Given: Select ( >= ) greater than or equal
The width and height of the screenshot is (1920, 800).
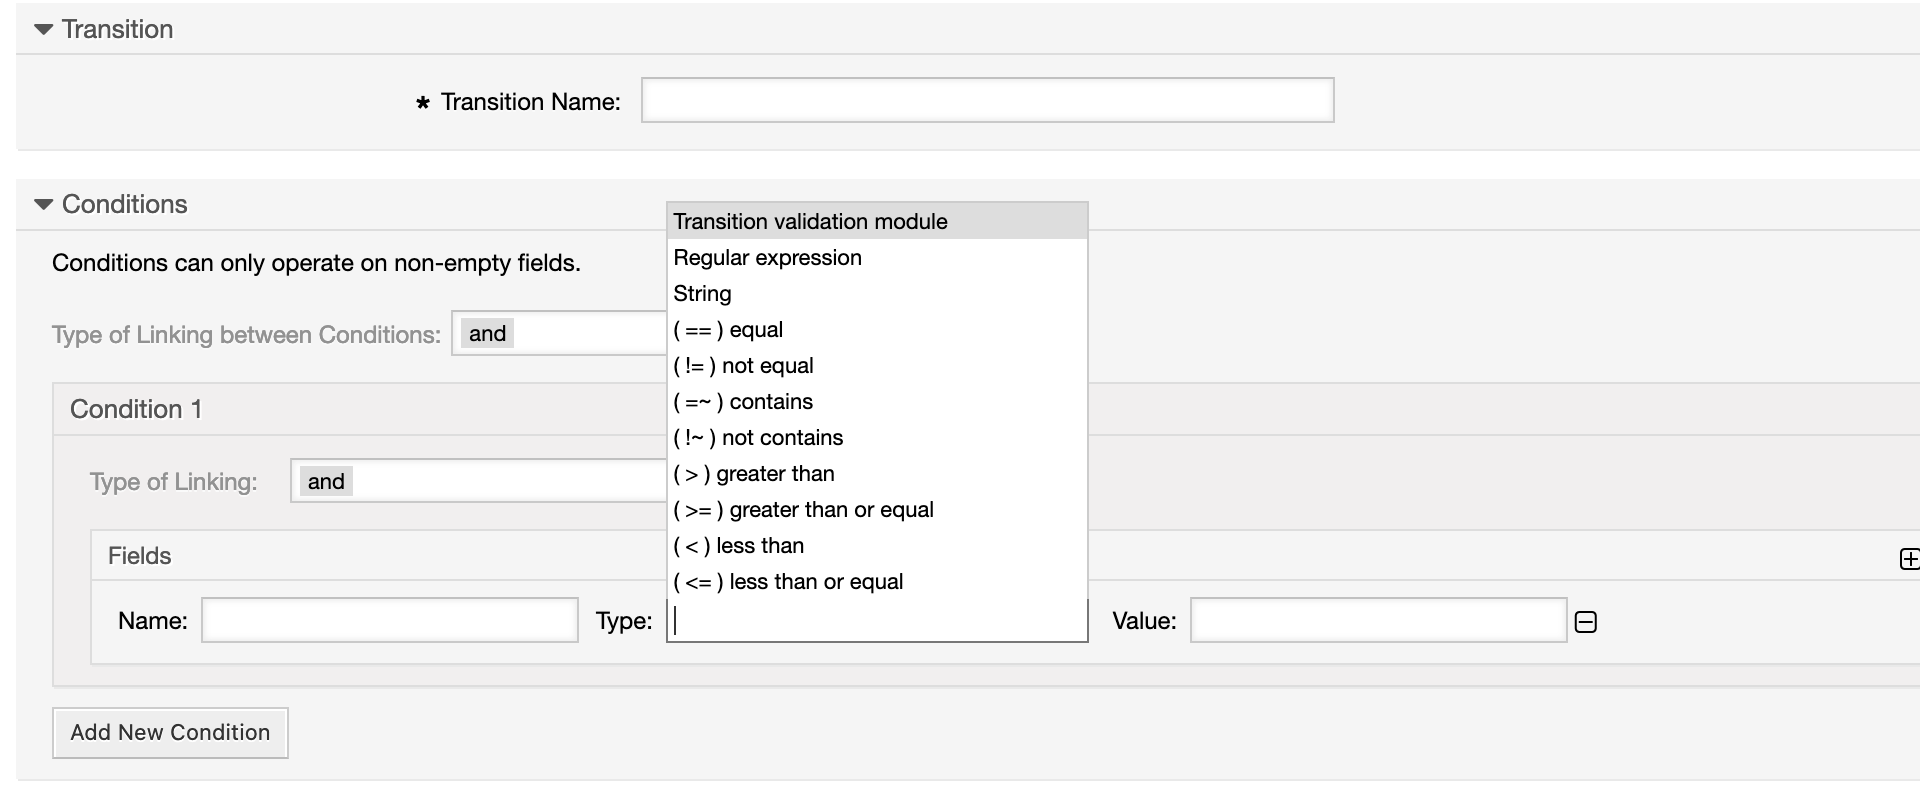Looking at the screenshot, I should 803,510.
